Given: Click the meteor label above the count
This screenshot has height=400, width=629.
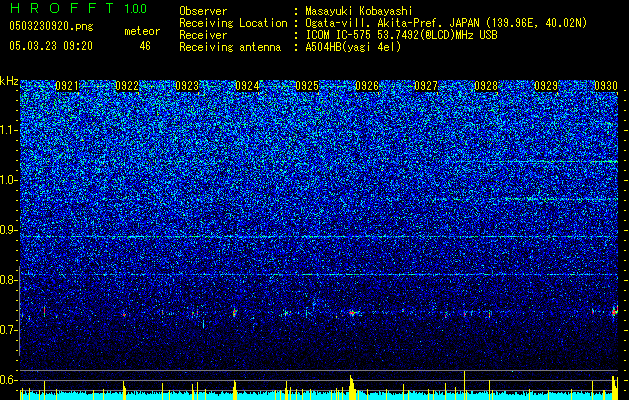Looking at the screenshot, I should coord(142,31).
